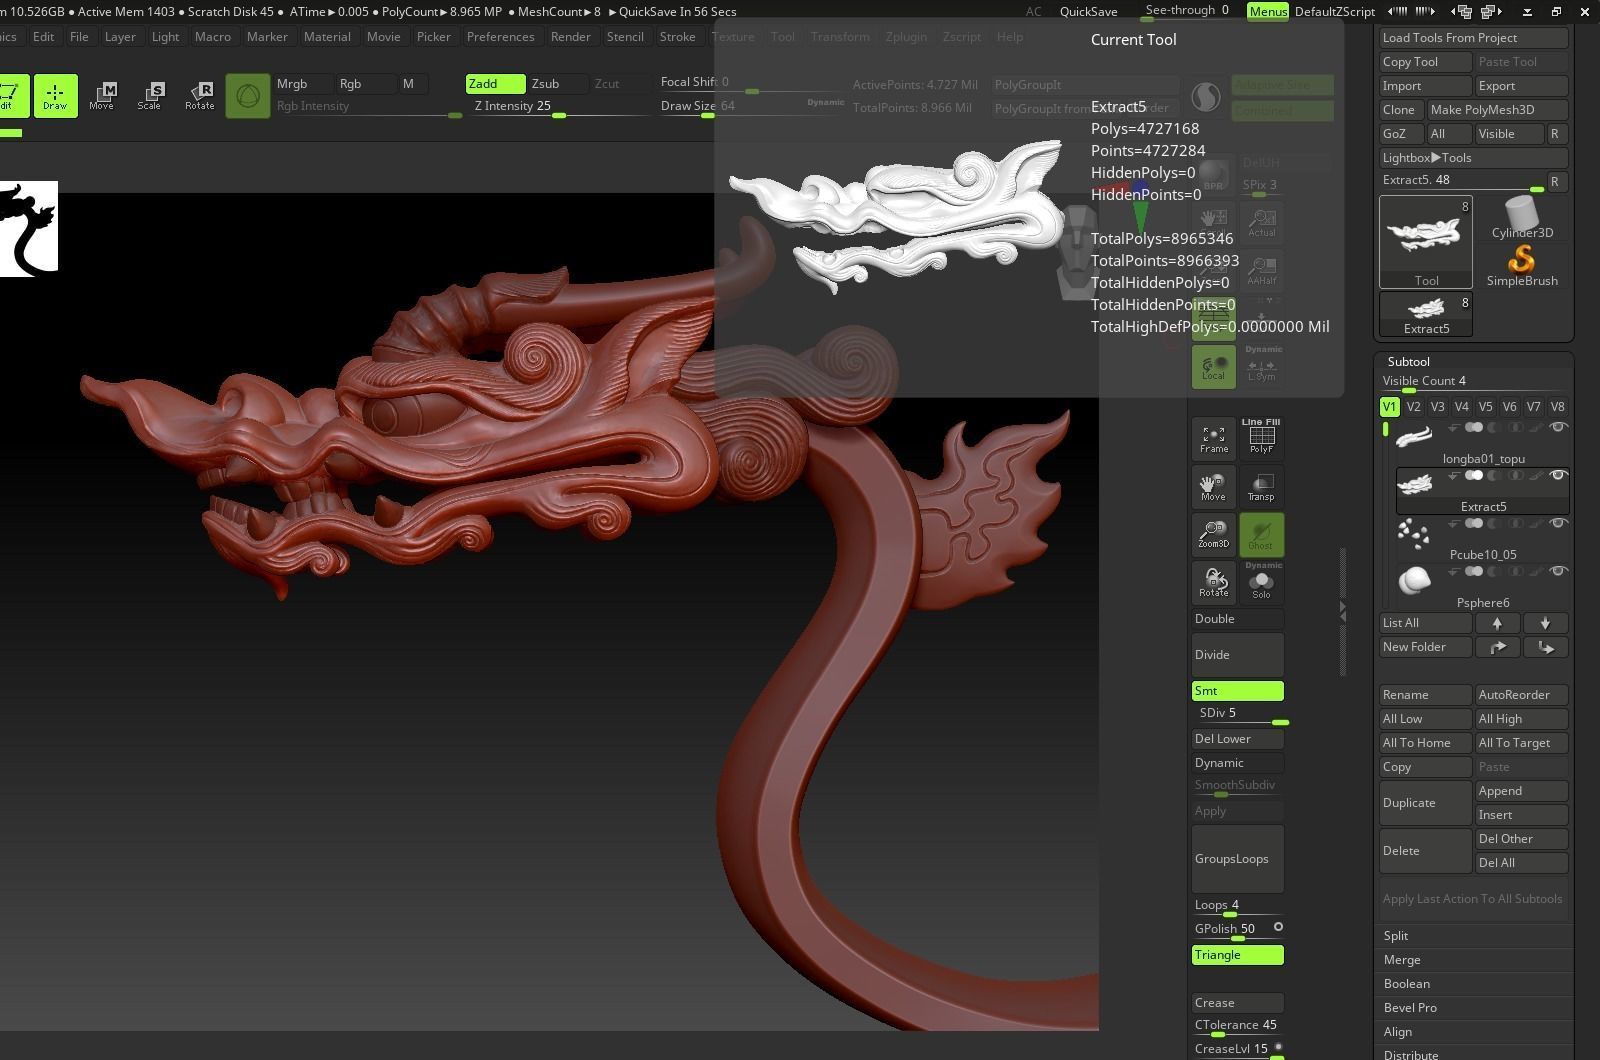This screenshot has height=1060, width=1600.
Task: Select the Extract5 tool thumbnail below Tool
Action: pyautogui.click(x=1426, y=314)
